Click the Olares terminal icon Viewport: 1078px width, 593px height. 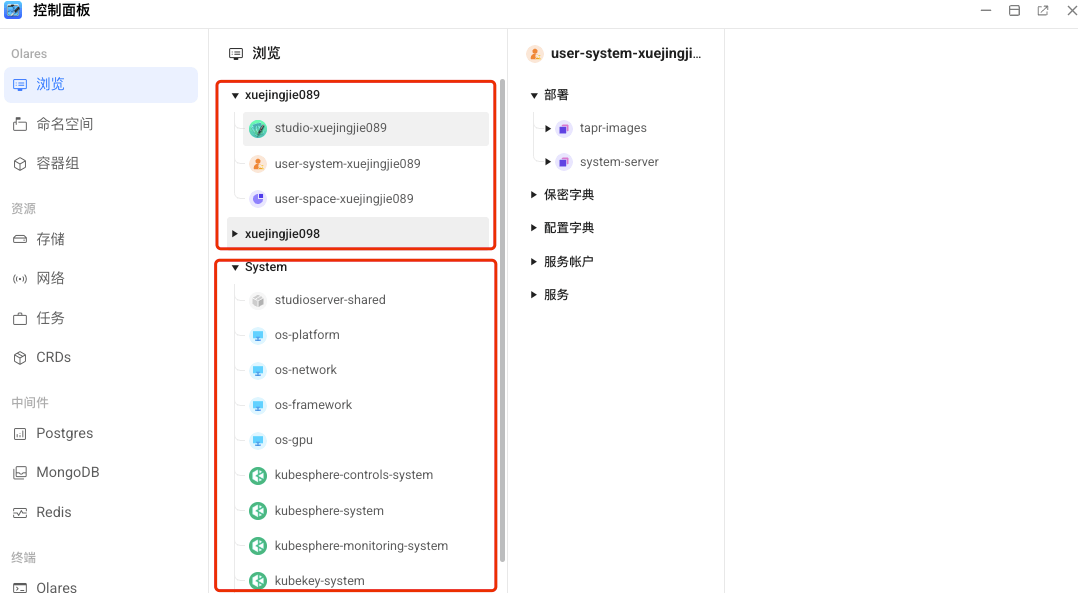pyautogui.click(x=20, y=587)
